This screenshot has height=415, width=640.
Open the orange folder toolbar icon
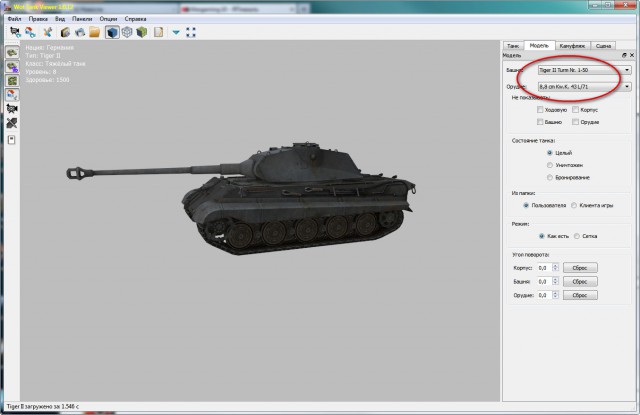(94, 32)
